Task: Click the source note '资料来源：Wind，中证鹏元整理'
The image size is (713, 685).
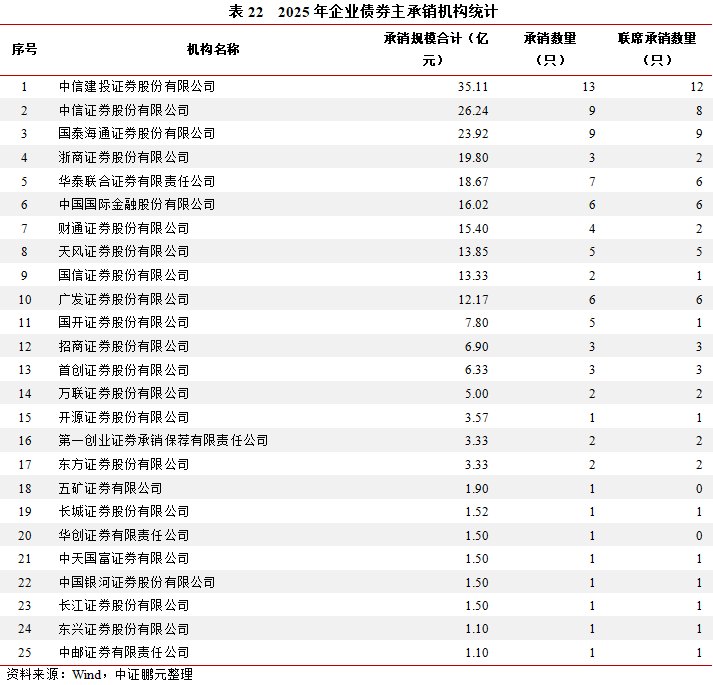Action: (99, 674)
